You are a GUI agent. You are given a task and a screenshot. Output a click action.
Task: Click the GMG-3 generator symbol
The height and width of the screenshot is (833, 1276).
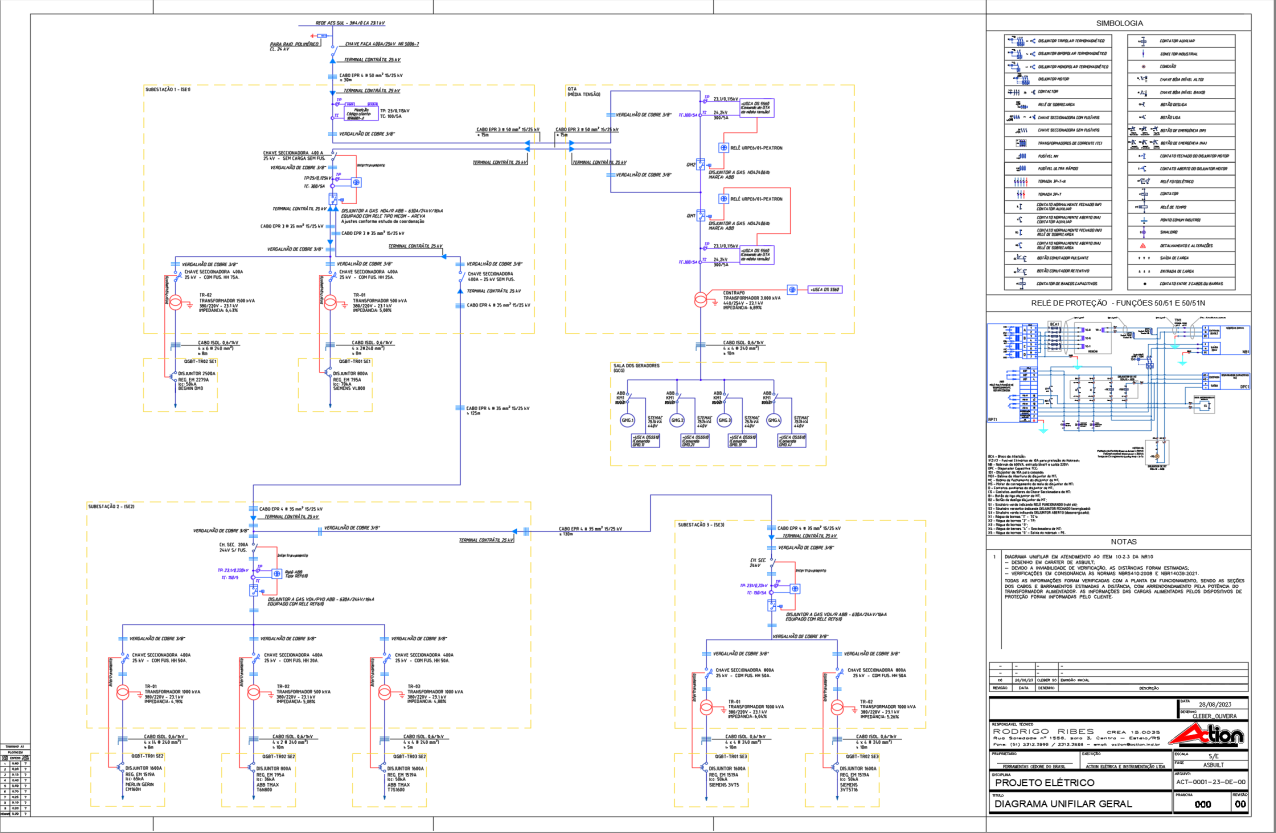pyautogui.click(x=725, y=420)
